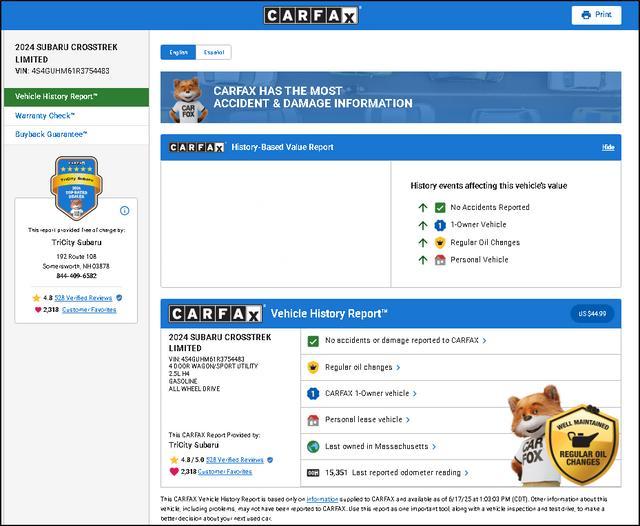Click the dealer phone number 844-409-6582
The height and width of the screenshot is (526, 640).
coord(76,276)
